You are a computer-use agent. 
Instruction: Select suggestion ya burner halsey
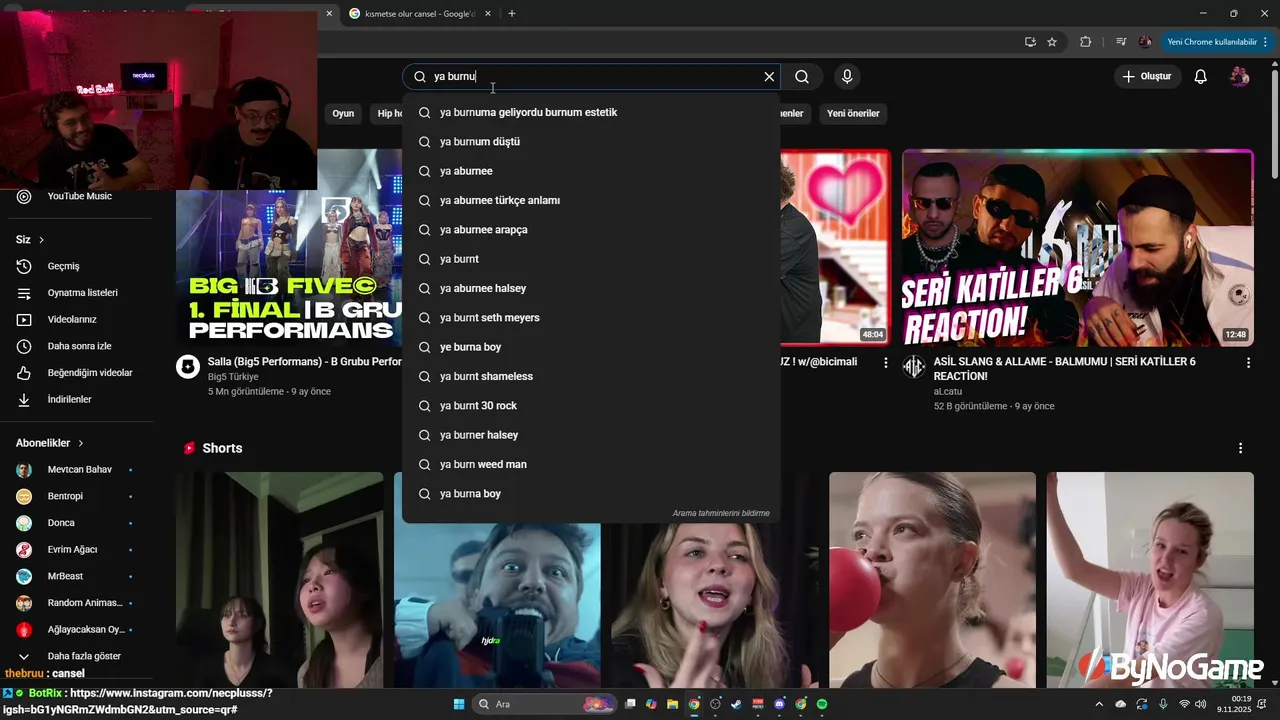591,435
